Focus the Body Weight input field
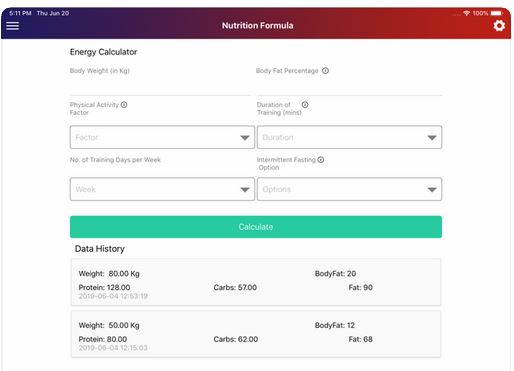This screenshot has width=514, height=371. (x=160, y=87)
